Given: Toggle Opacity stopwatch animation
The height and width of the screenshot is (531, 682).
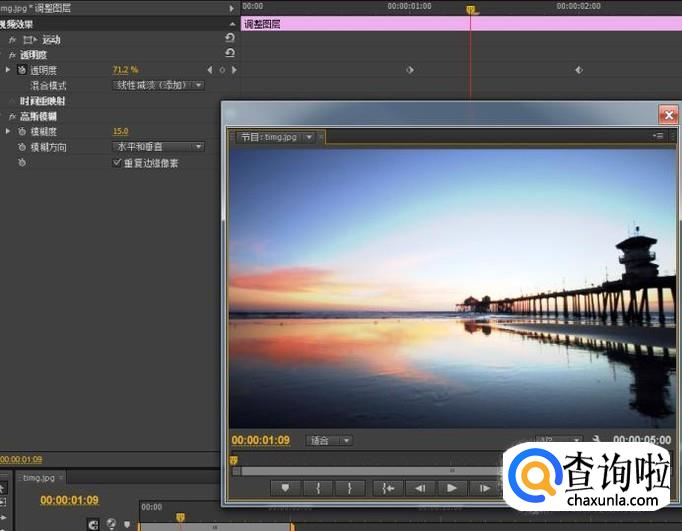Looking at the screenshot, I should [21, 70].
